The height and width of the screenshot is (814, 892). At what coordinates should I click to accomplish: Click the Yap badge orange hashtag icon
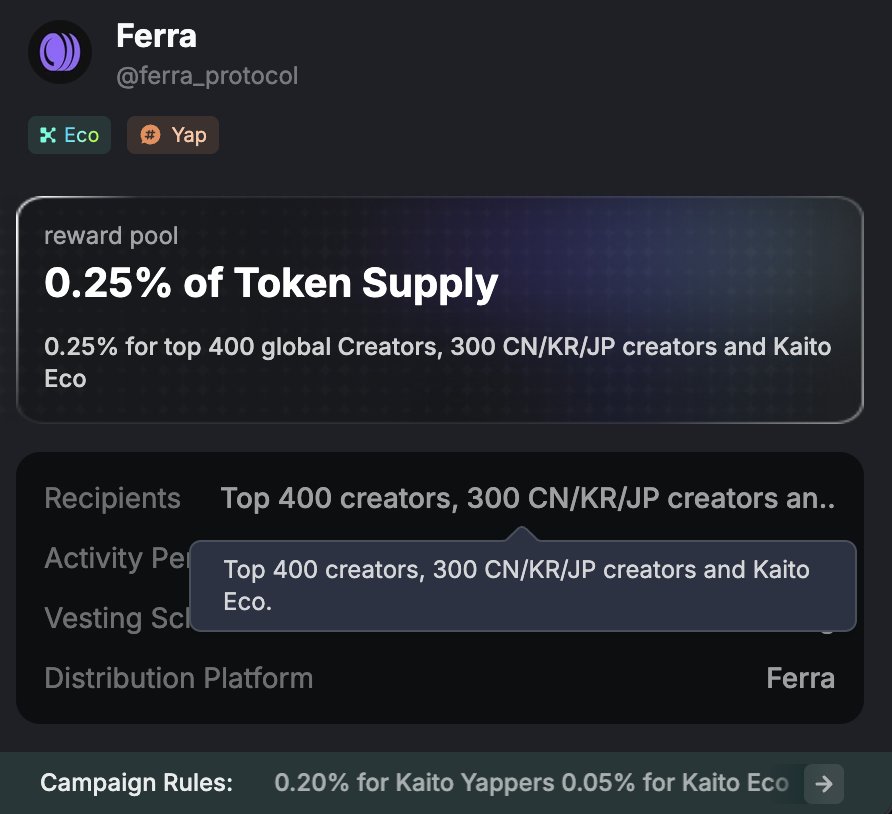[x=150, y=135]
